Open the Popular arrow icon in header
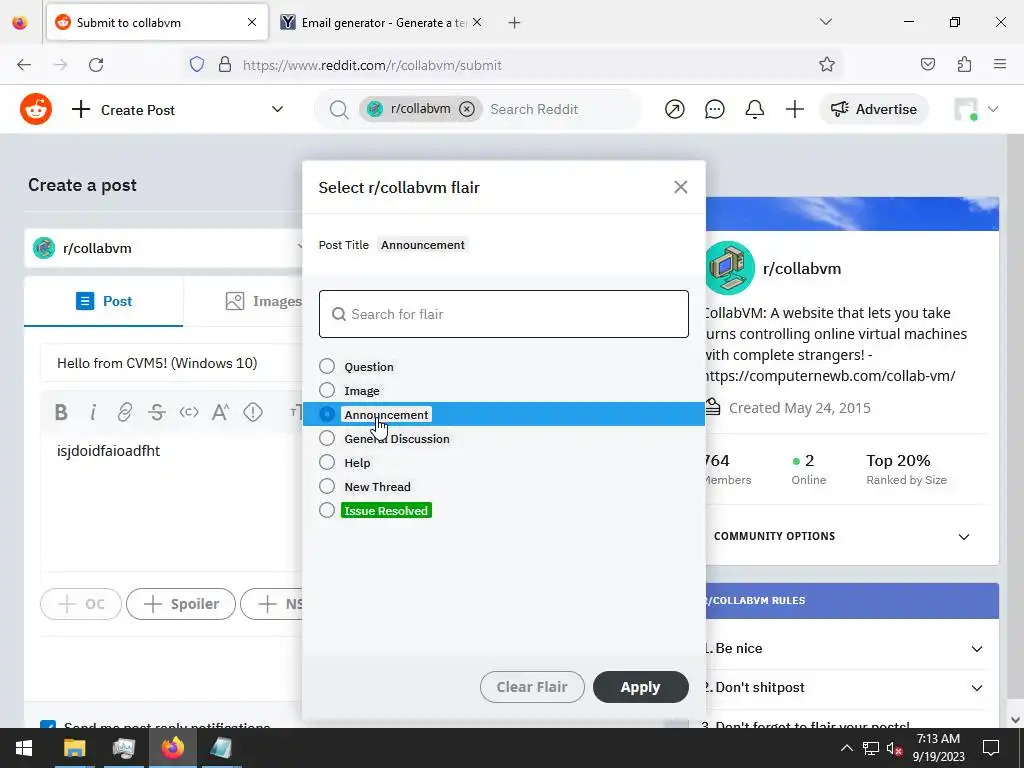1024x768 pixels. pyautogui.click(x=675, y=109)
